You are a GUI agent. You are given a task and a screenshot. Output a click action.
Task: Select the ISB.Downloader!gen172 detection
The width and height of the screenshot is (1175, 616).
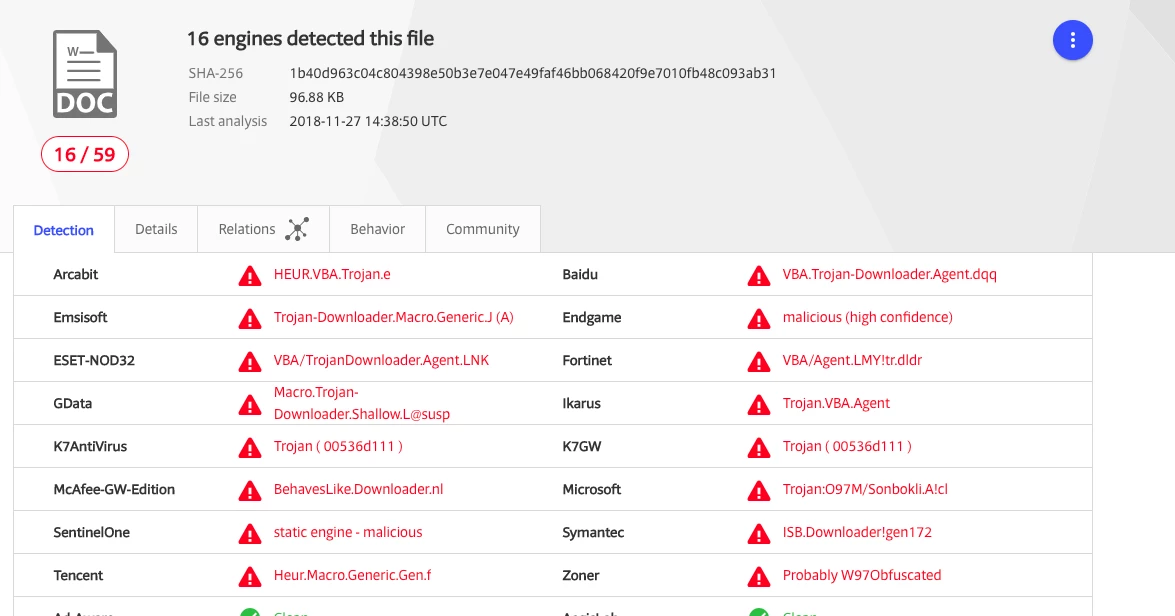(x=857, y=532)
